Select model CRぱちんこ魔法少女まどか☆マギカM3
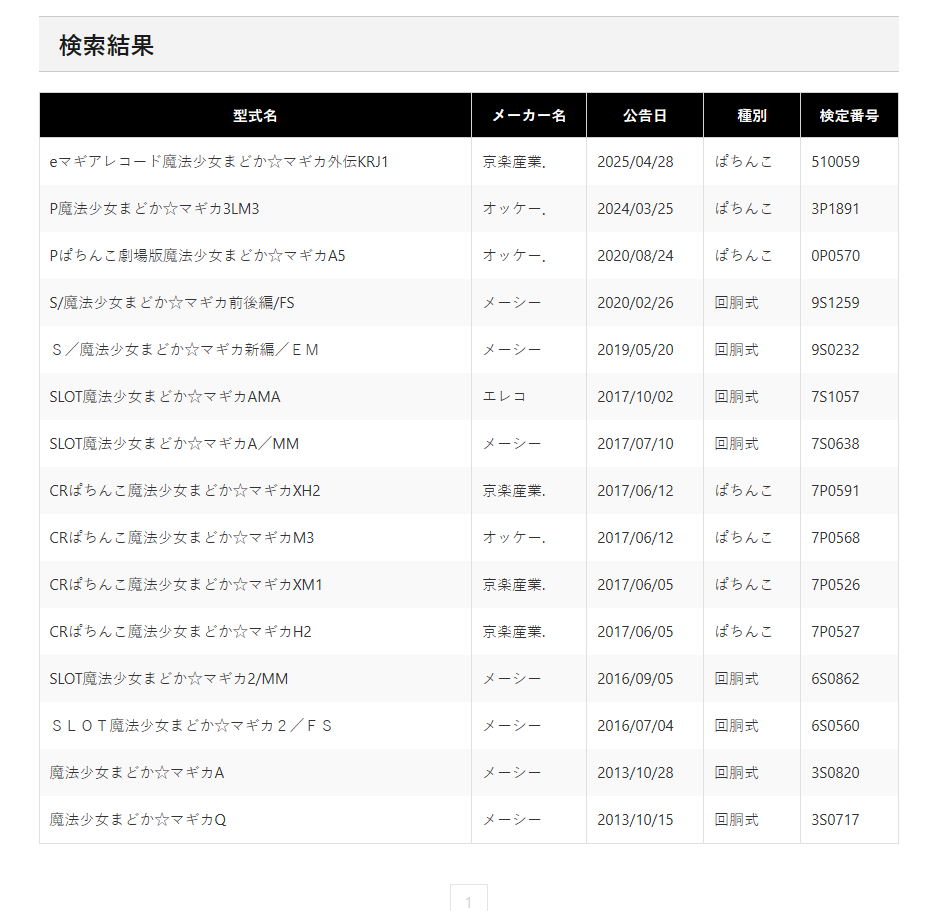Screen dimensions: 935x911 coord(182,538)
